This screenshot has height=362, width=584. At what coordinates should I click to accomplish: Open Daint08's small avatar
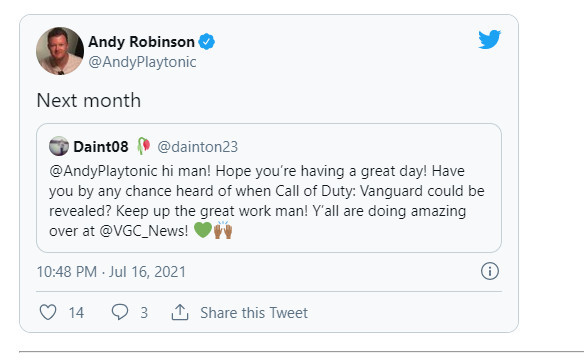pyautogui.click(x=59, y=146)
